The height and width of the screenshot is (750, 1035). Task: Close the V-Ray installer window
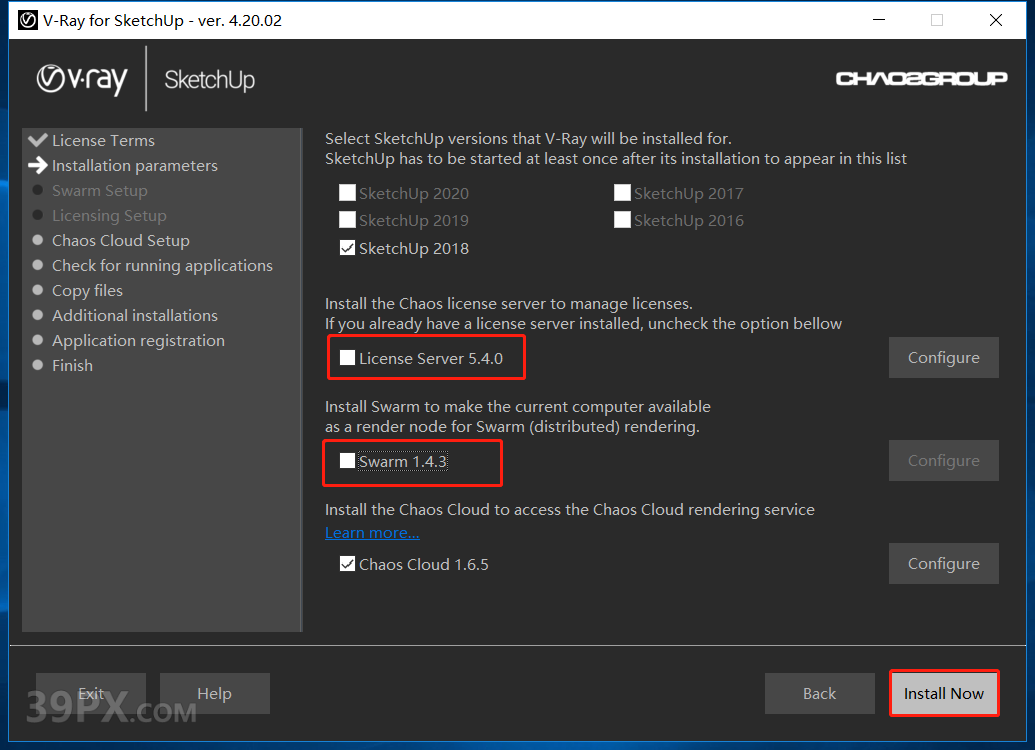tap(996, 20)
